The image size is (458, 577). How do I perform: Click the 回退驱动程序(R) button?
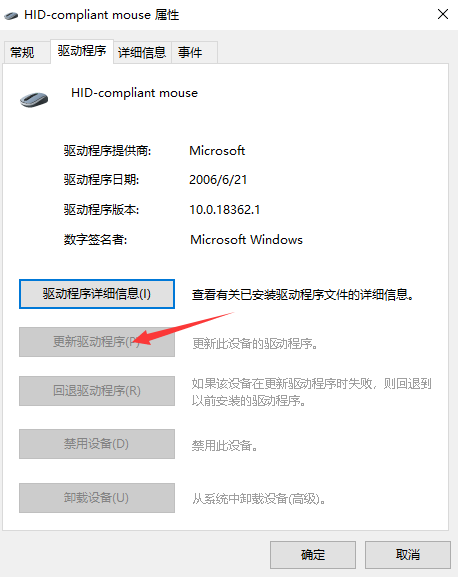point(97,391)
